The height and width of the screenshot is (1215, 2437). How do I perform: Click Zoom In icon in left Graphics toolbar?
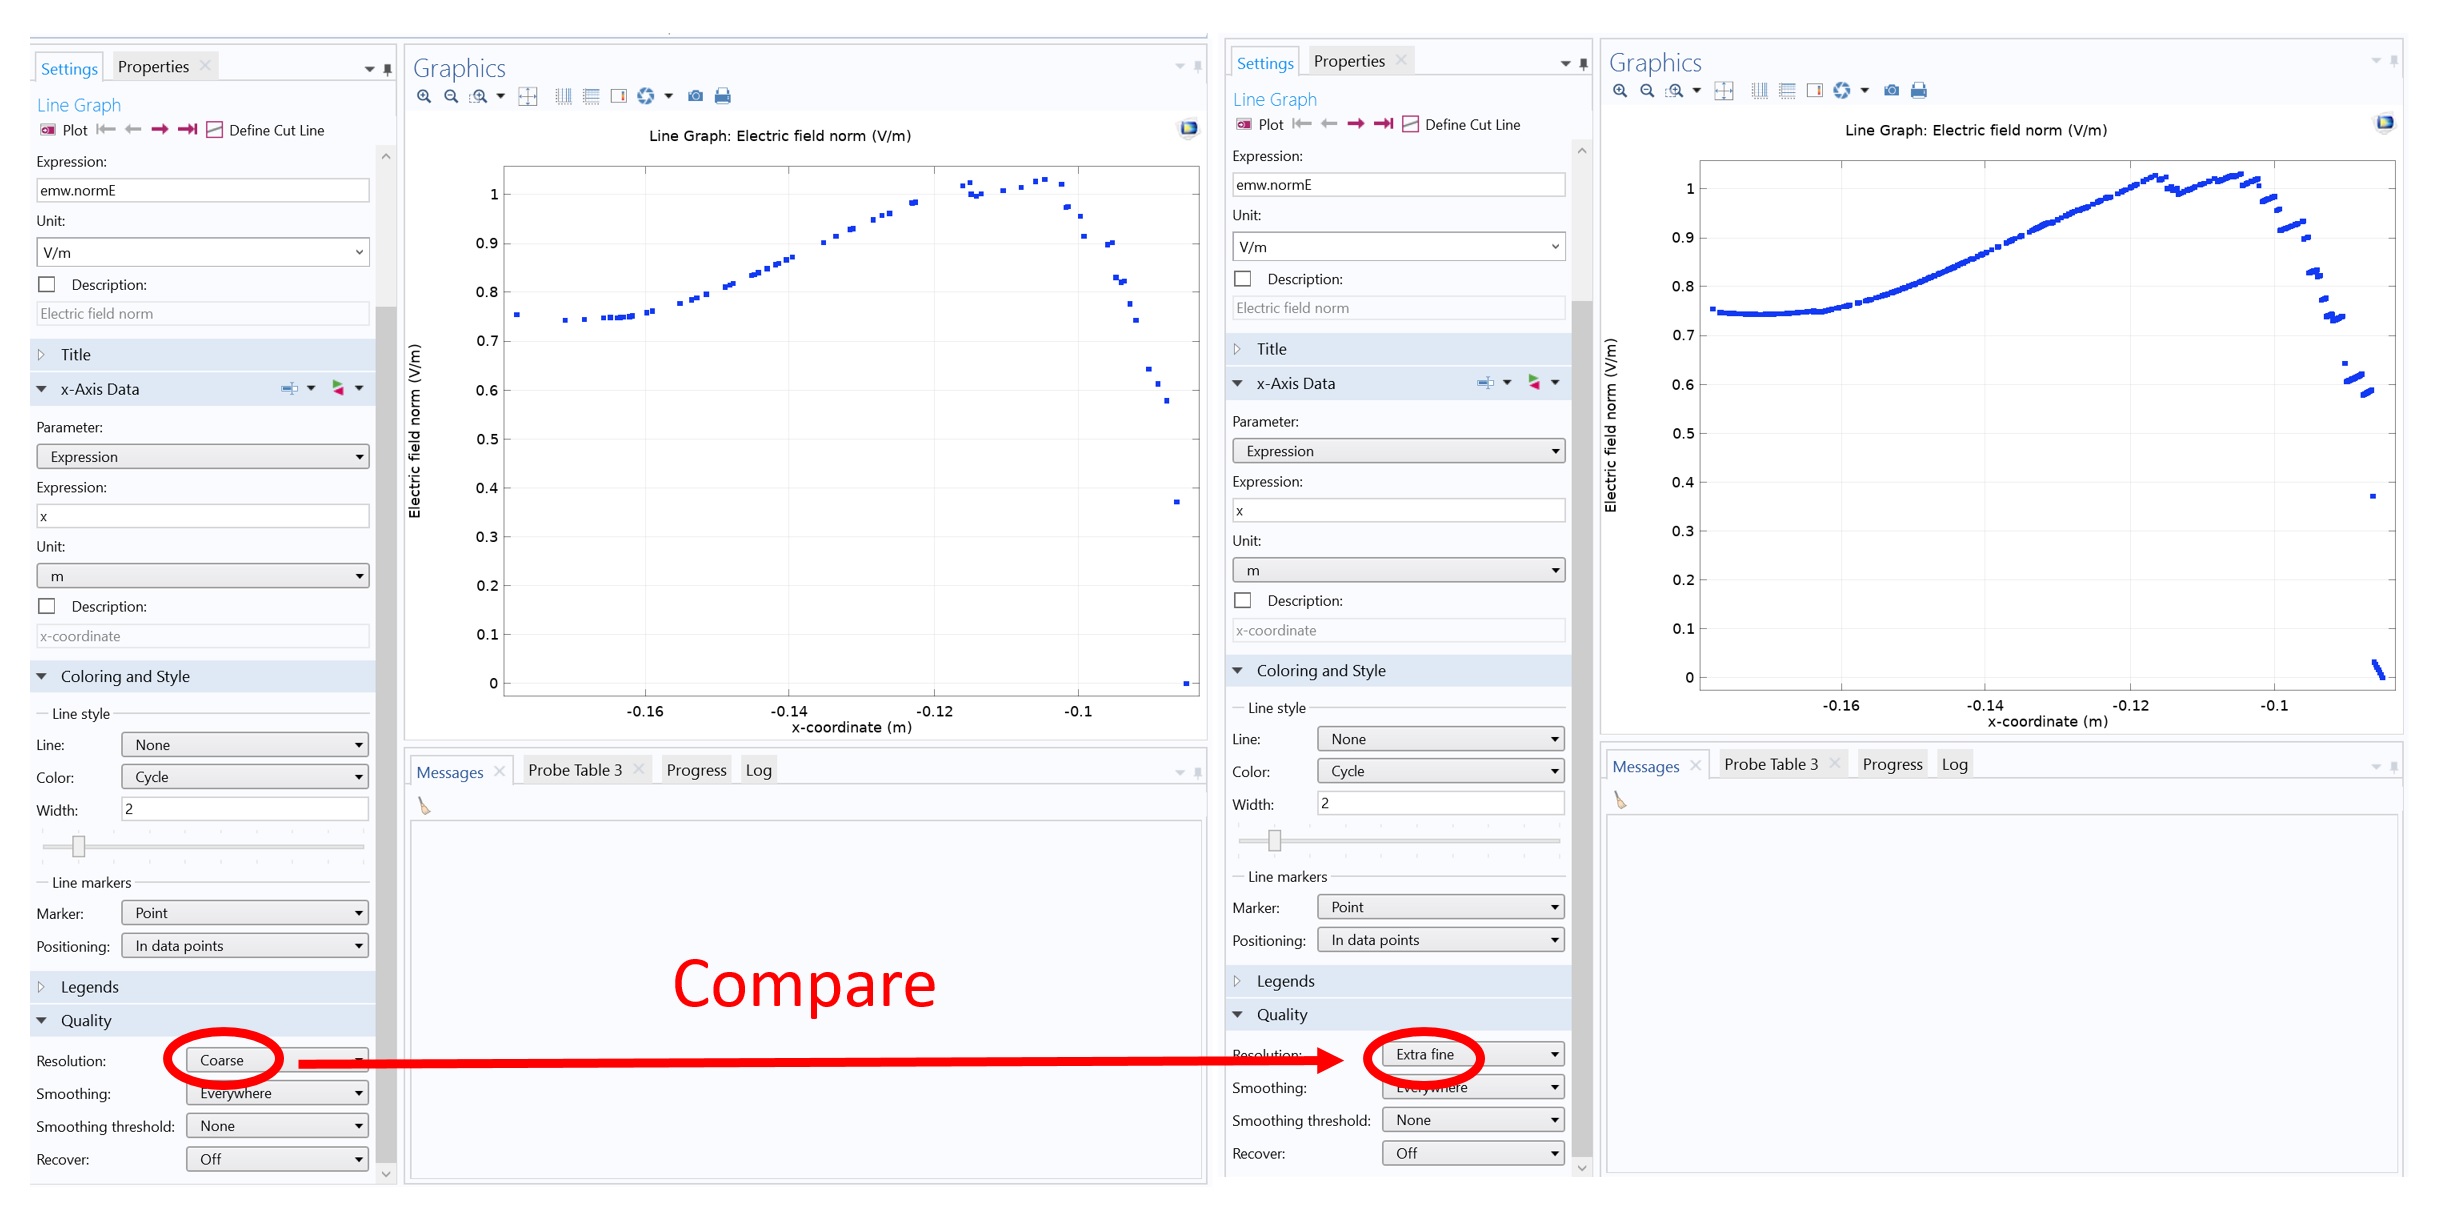(424, 96)
